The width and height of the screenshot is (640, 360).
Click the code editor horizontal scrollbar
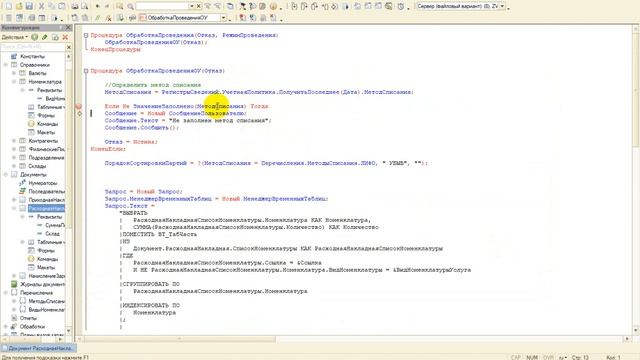[x=353, y=339]
